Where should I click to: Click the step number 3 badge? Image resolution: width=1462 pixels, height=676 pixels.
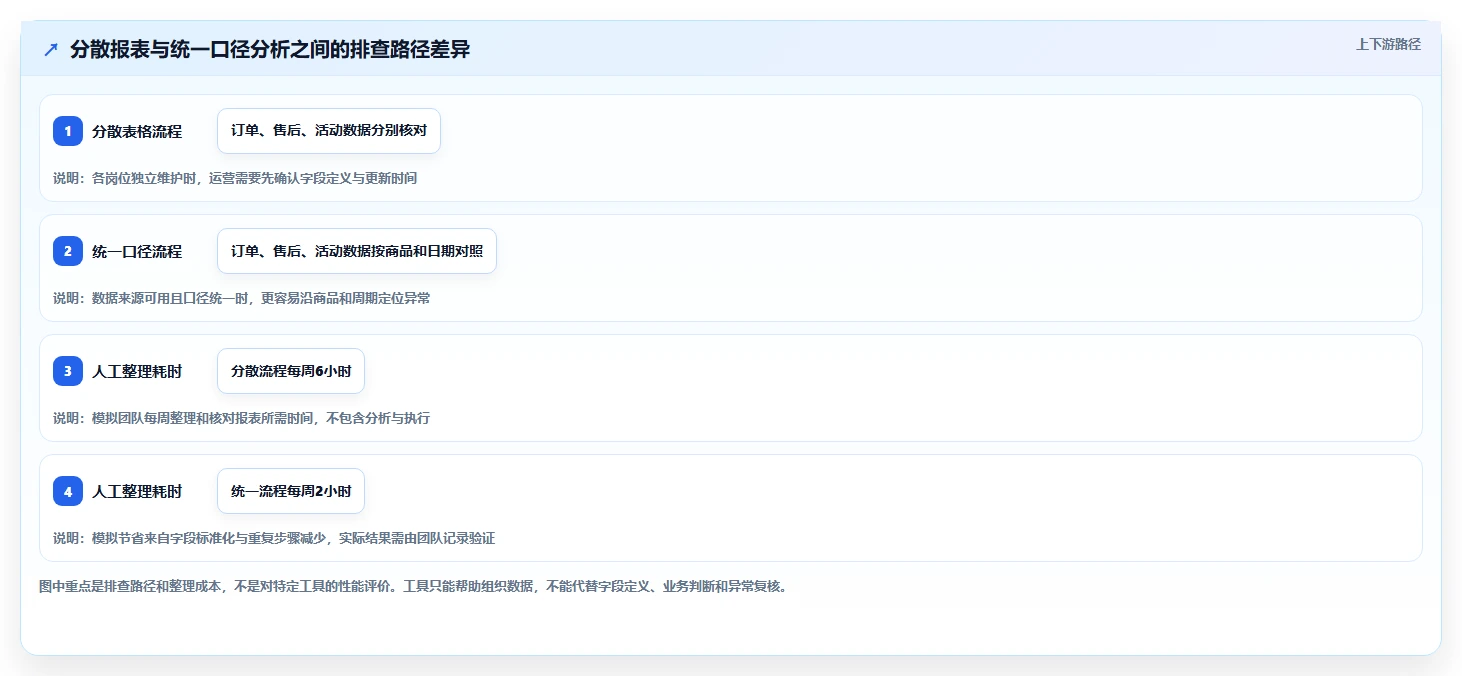pyautogui.click(x=68, y=371)
